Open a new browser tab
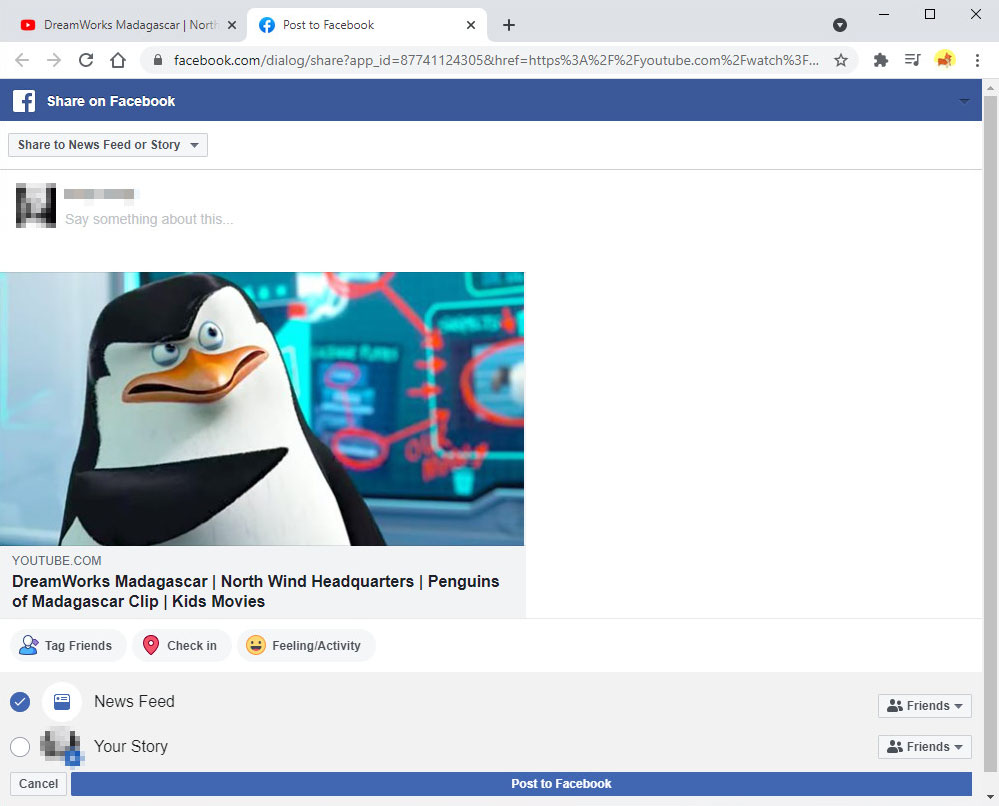Screen dimensions: 999x806 click(x=508, y=25)
